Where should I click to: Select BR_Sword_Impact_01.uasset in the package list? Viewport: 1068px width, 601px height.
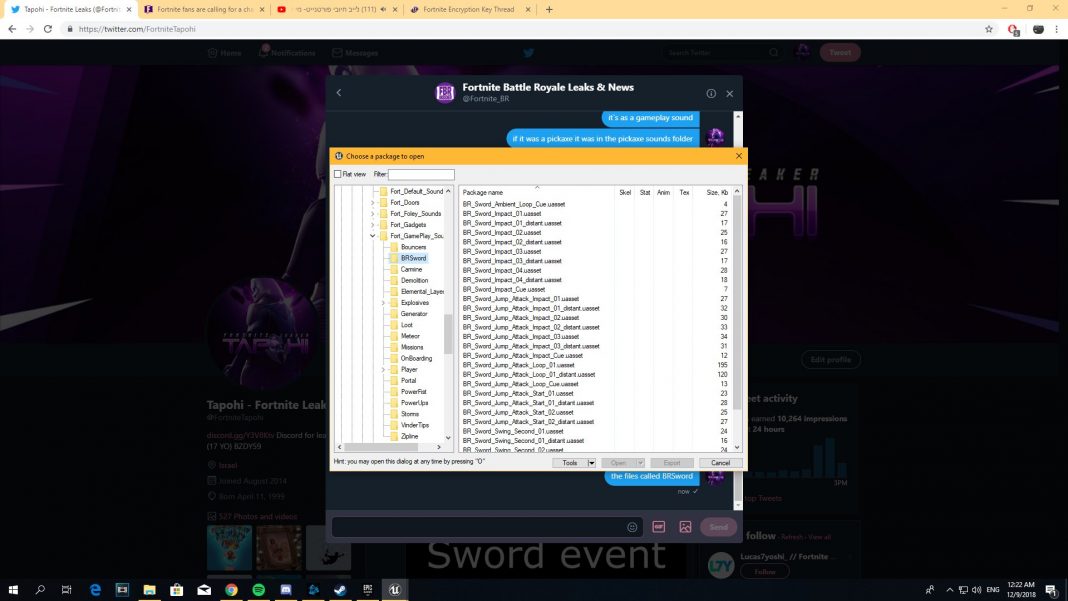pos(502,213)
